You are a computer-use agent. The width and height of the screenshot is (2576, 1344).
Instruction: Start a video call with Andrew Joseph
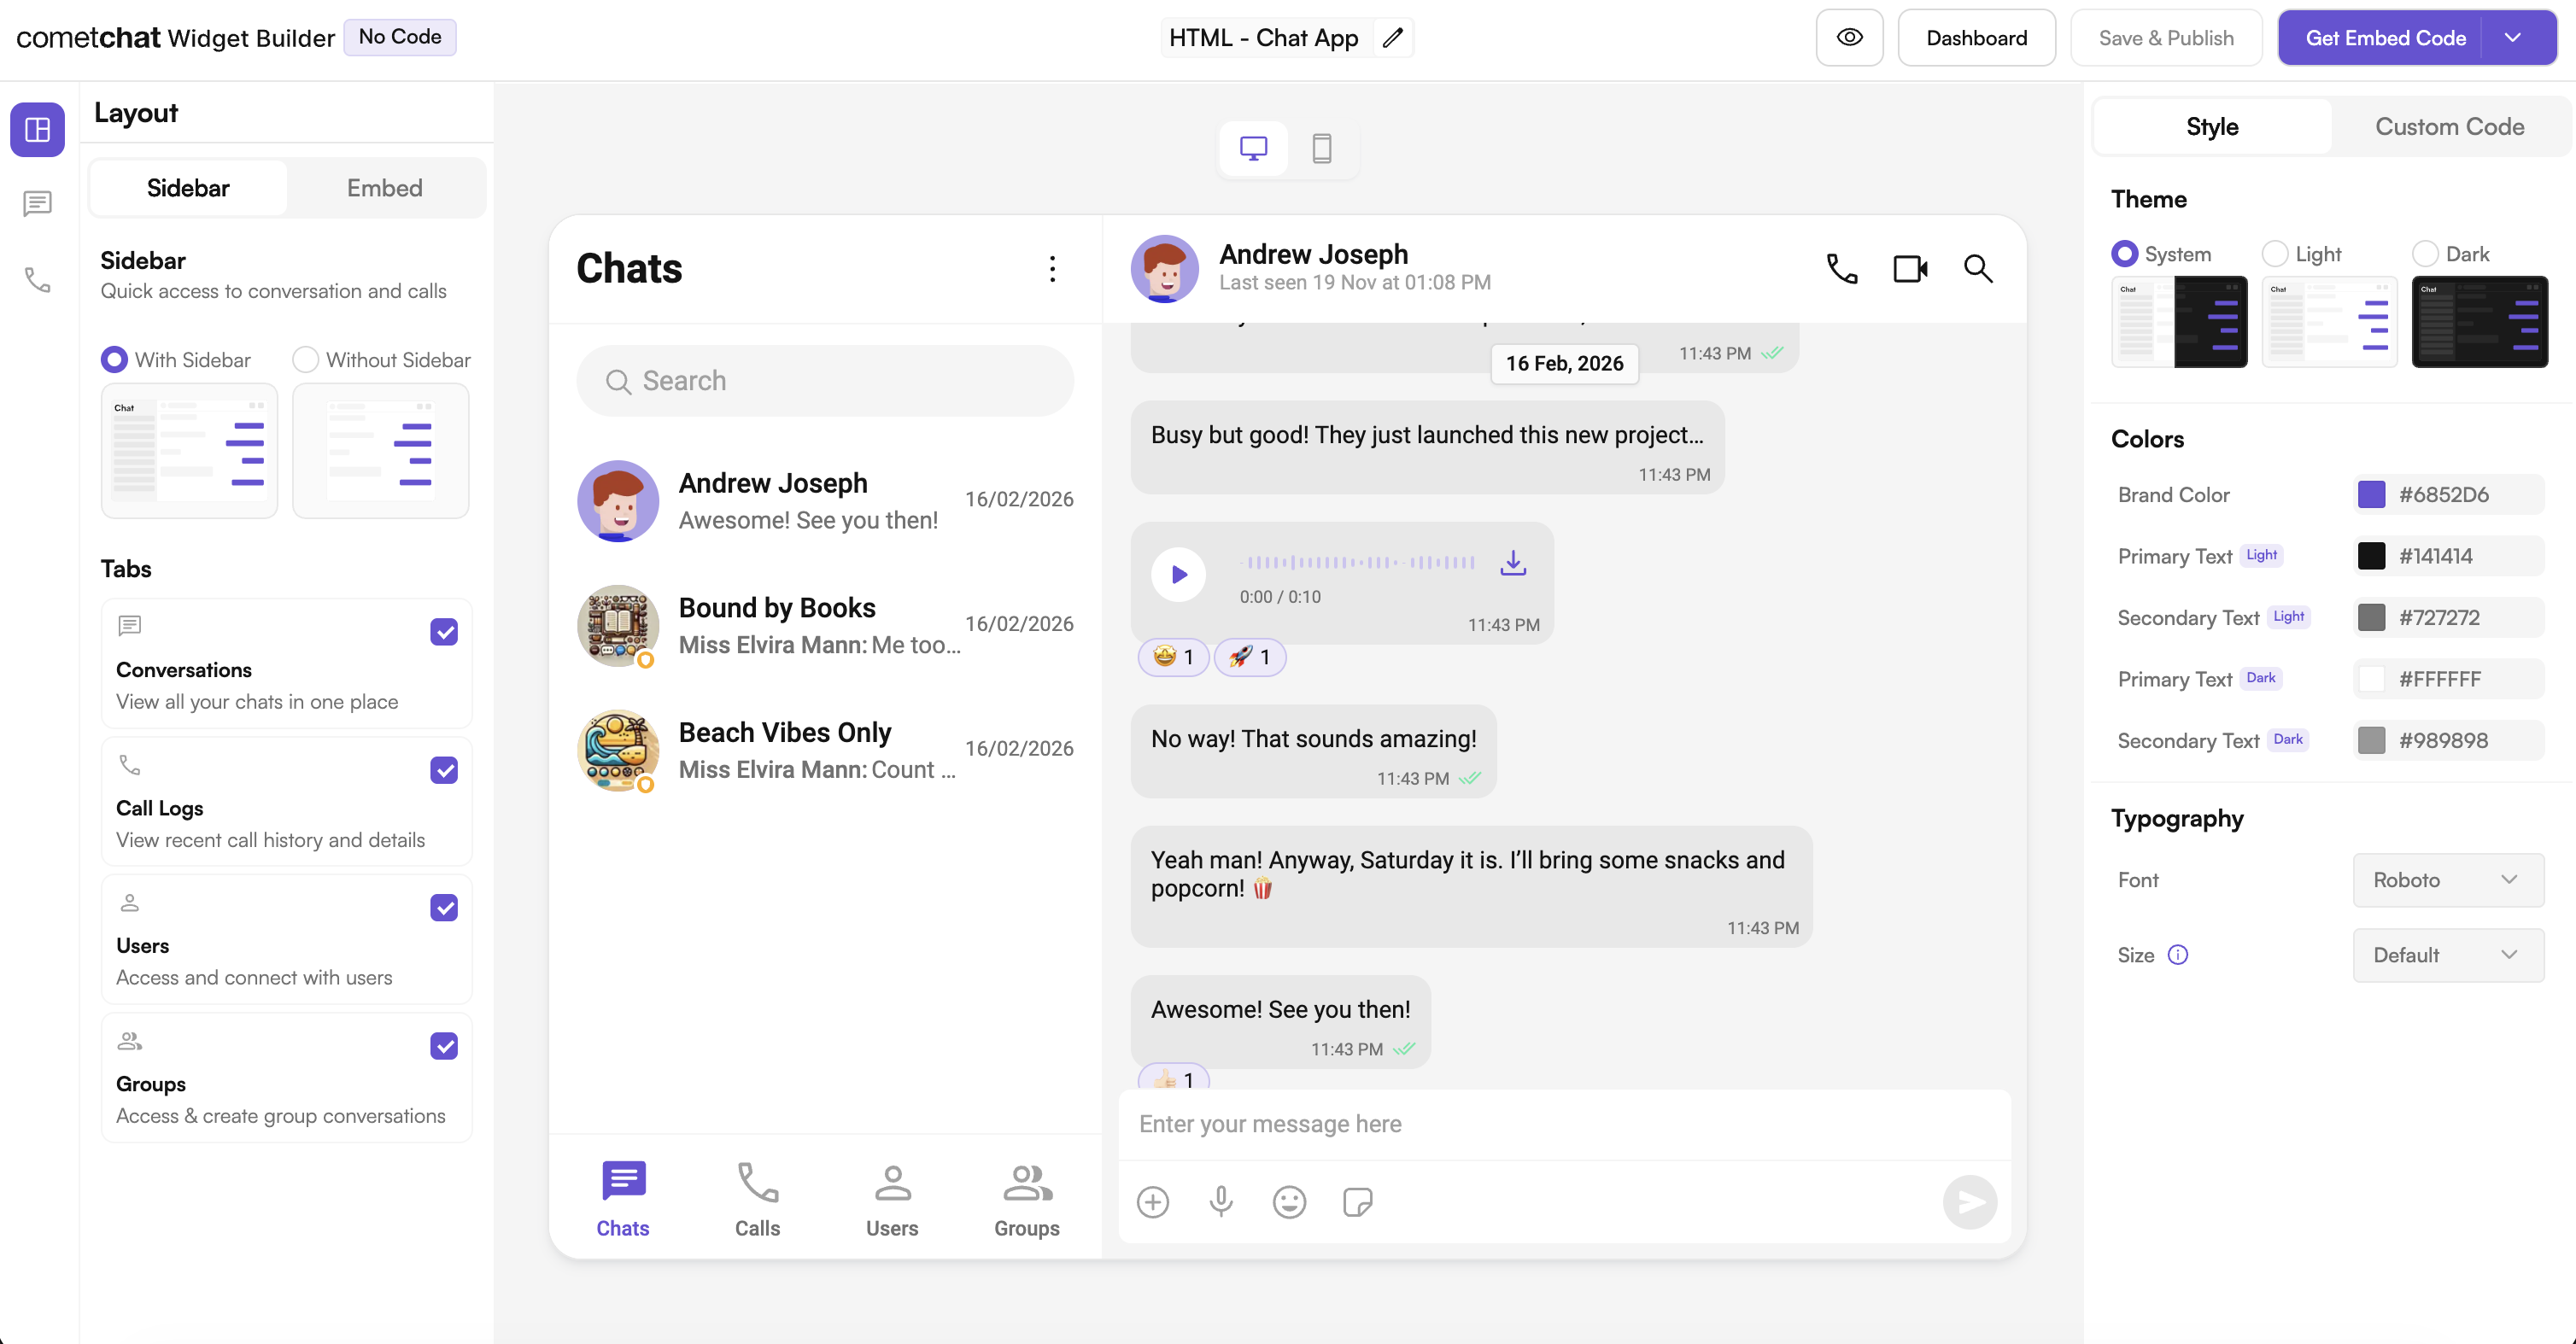(x=1910, y=269)
